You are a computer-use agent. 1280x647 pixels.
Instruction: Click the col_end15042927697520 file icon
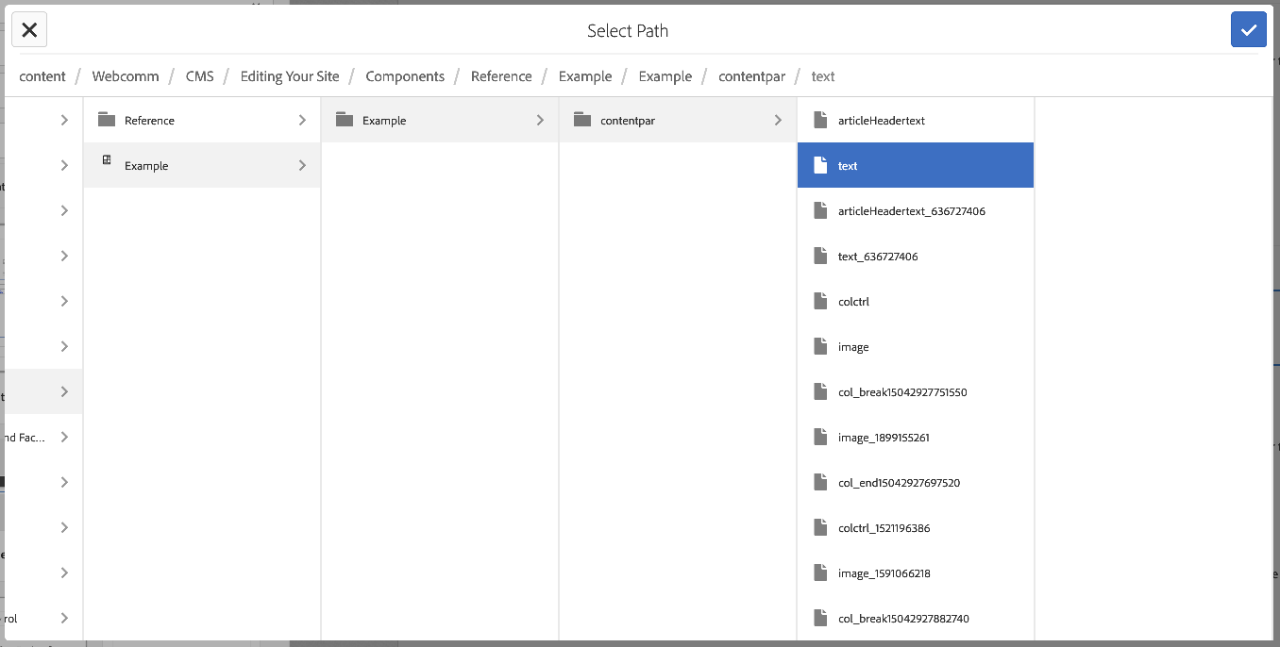pyautogui.click(x=821, y=482)
